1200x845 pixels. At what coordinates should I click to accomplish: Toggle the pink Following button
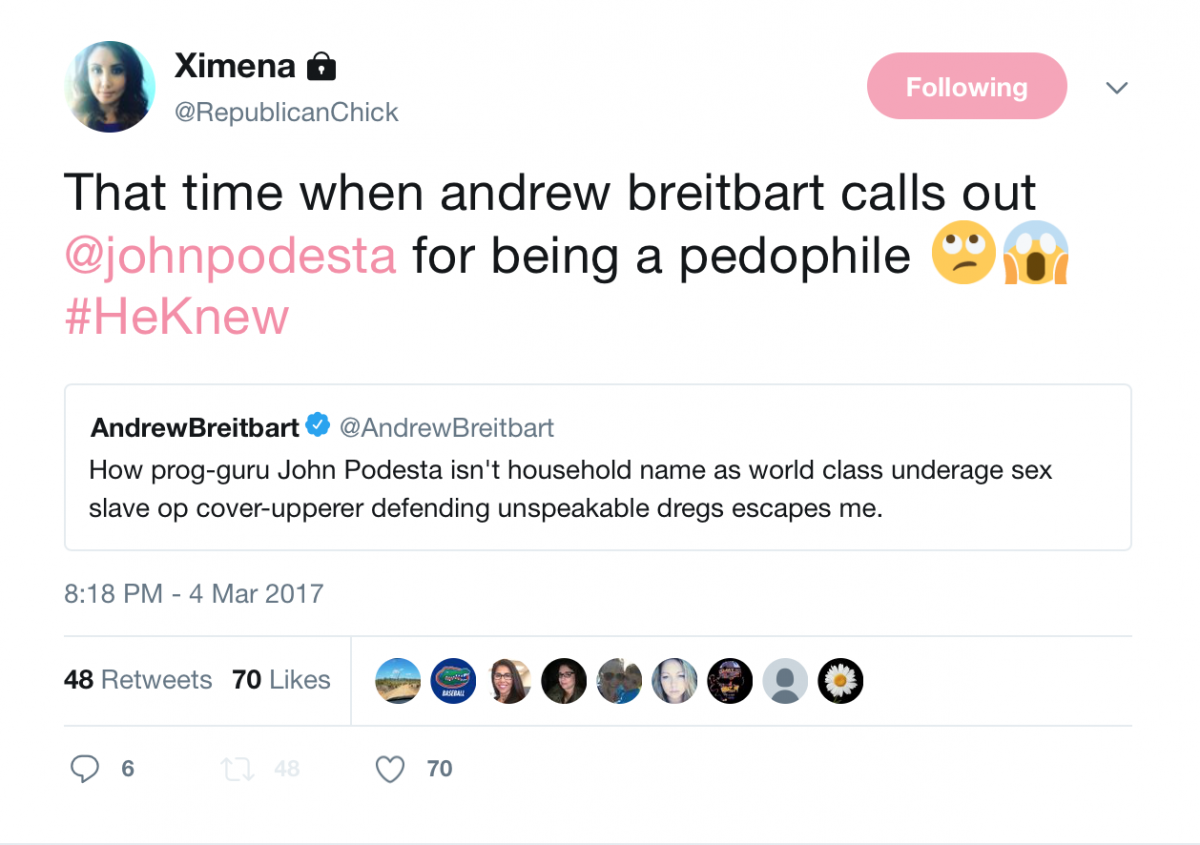(966, 87)
